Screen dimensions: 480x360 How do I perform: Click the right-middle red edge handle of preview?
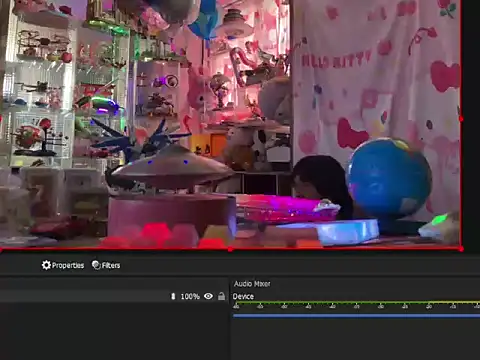click(x=461, y=119)
